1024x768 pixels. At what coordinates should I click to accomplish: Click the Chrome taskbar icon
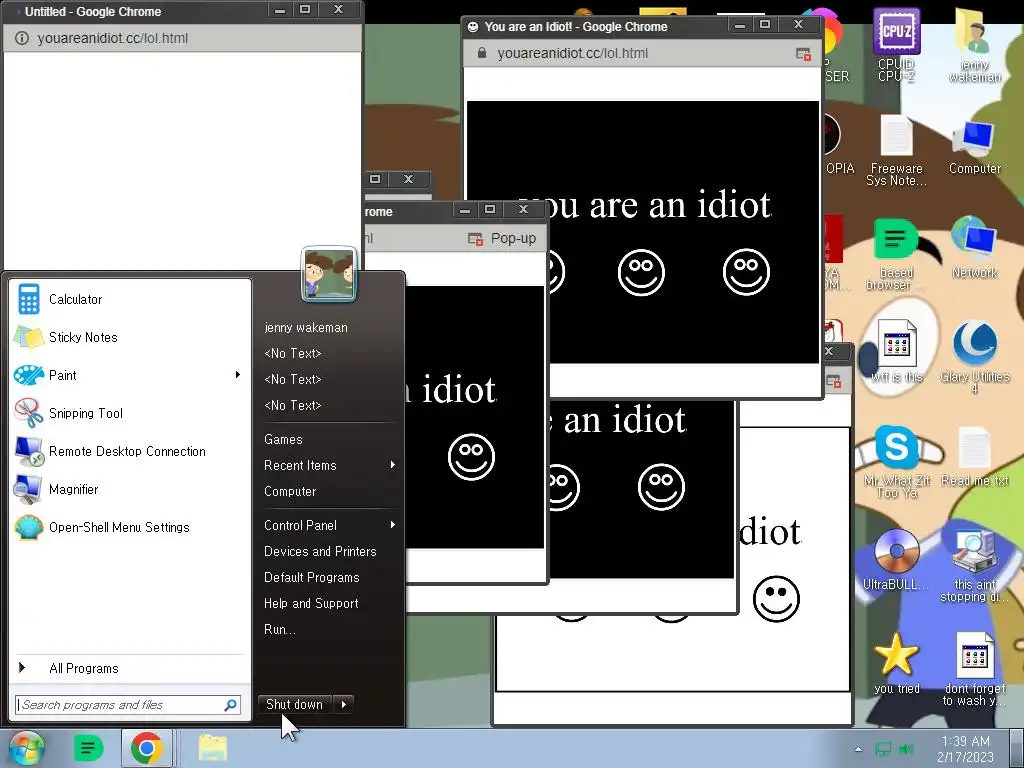146,748
